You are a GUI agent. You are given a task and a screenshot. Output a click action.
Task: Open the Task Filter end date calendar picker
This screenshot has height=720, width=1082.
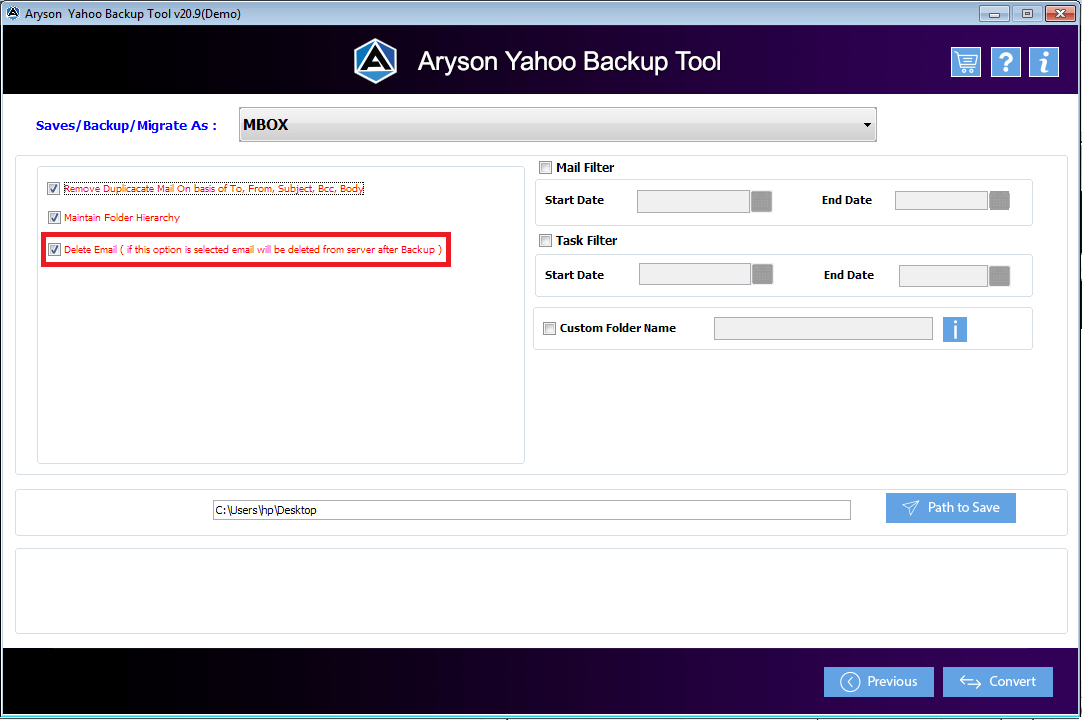click(998, 275)
